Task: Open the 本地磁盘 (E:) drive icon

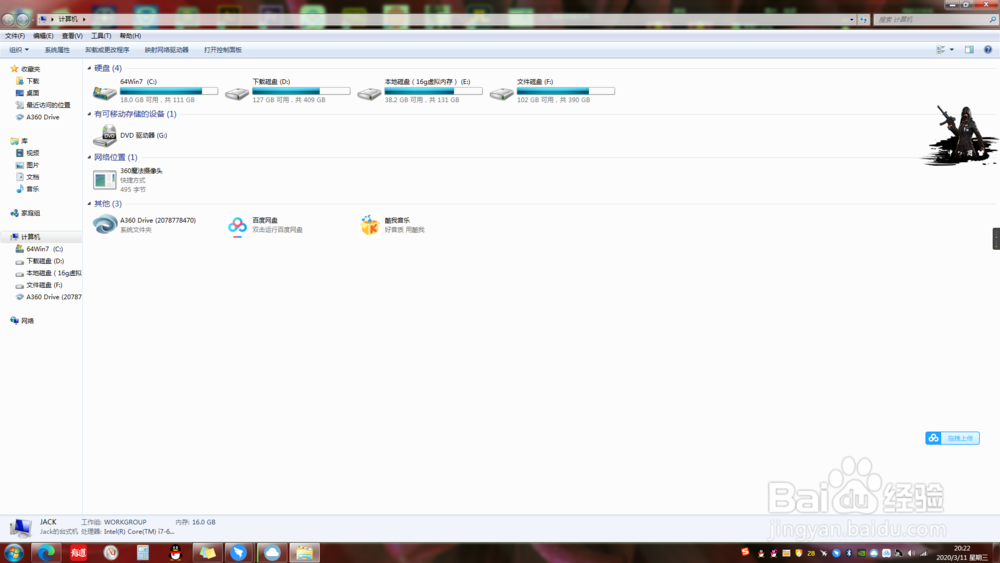Action: pos(369,94)
